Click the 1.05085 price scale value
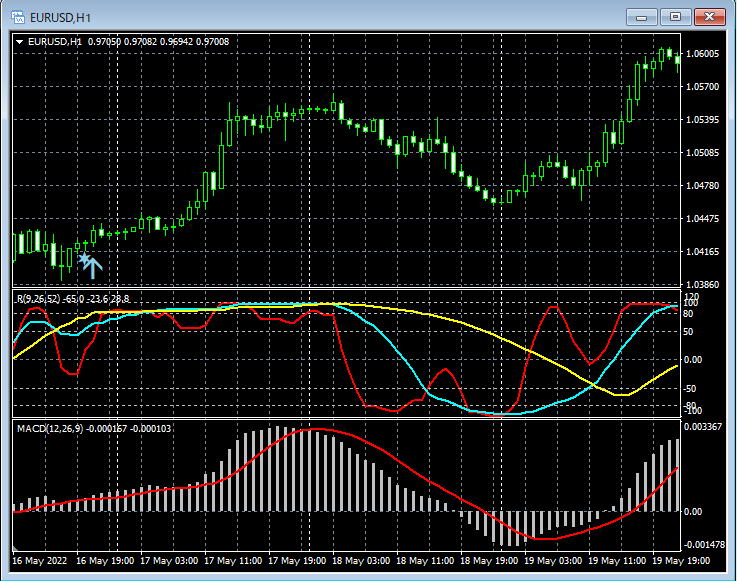This screenshot has height=581, width=738. tap(703, 153)
